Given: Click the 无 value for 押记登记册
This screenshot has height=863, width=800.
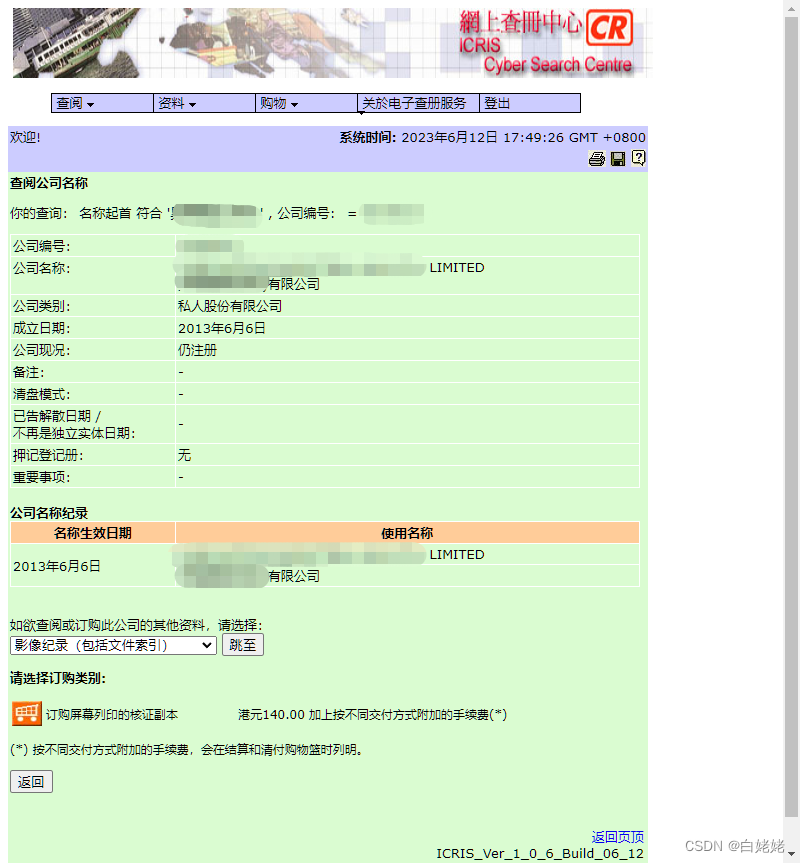Looking at the screenshot, I should point(184,455).
